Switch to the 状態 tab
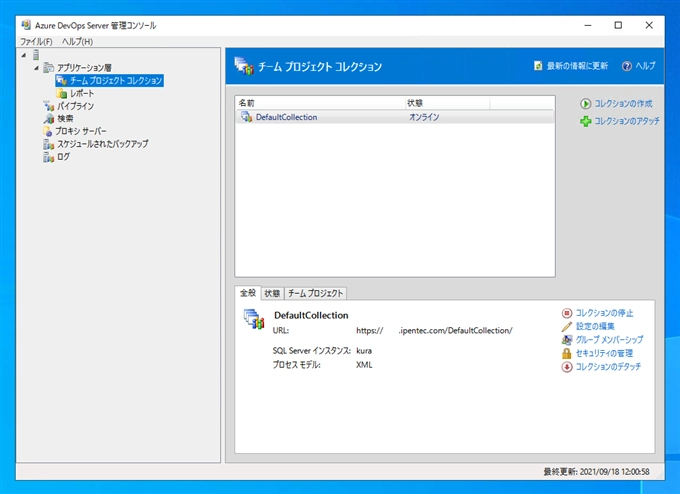Image resolution: width=680 pixels, height=494 pixels. [x=272, y=294]
